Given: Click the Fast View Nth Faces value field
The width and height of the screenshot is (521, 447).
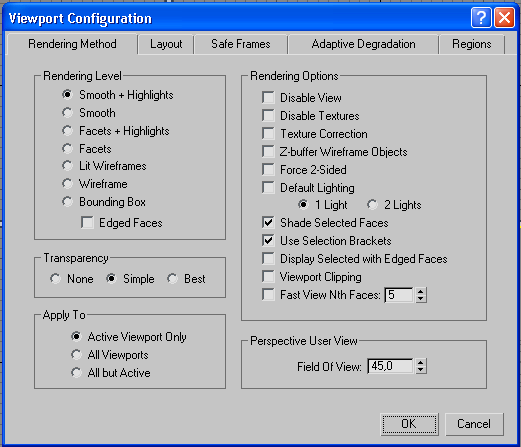Looking at the screenshot, I should (399, 295).
